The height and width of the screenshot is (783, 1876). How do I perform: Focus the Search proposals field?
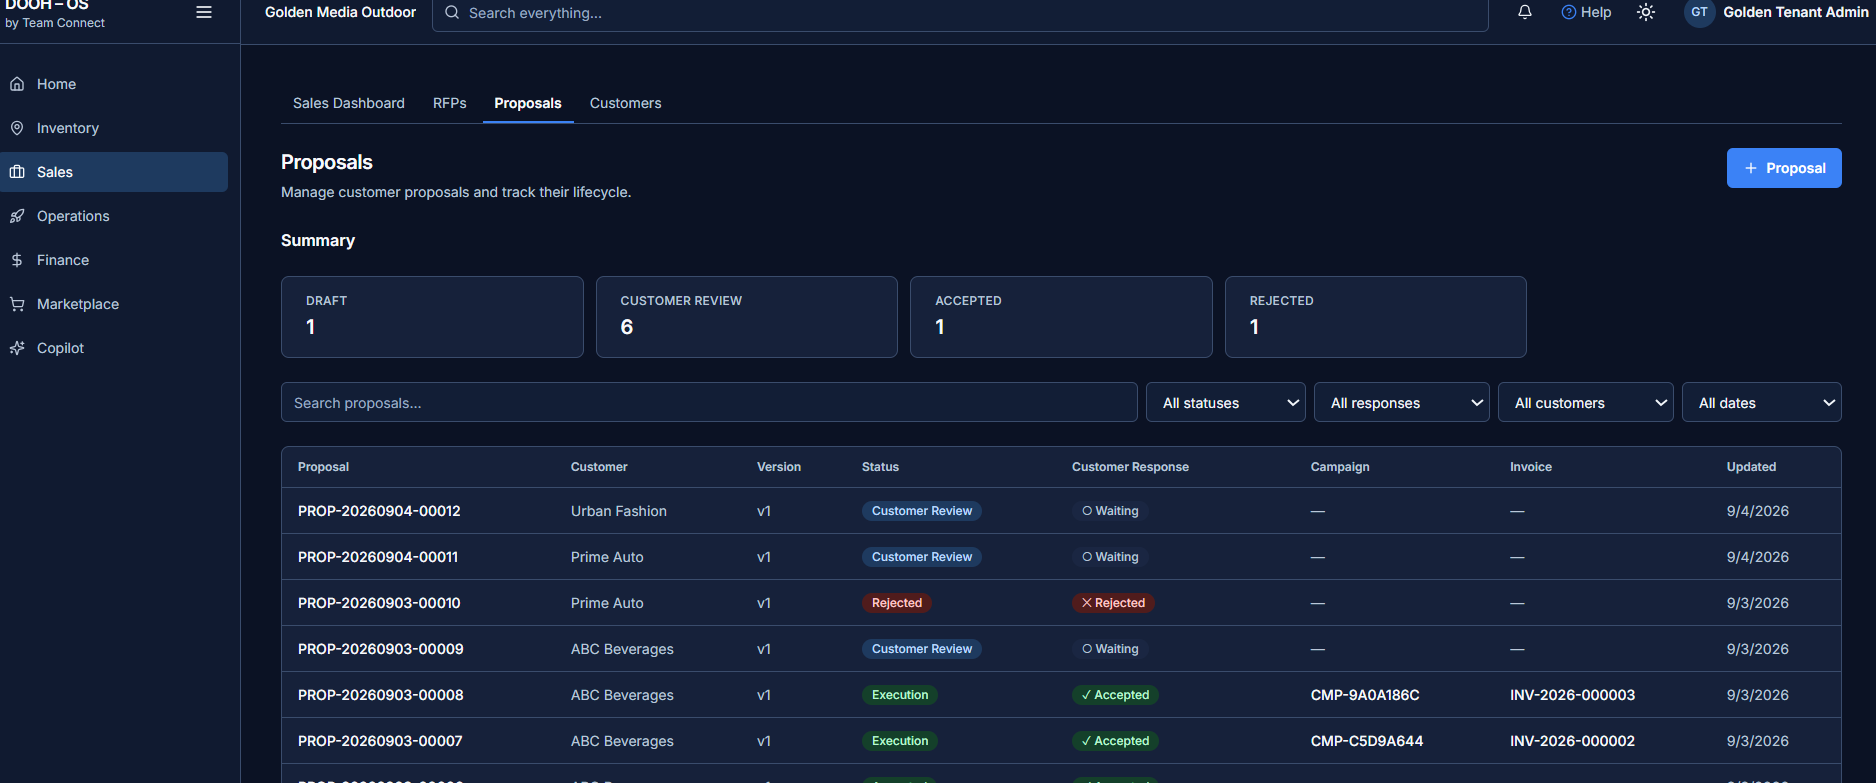pyautogui.click(x=709, y=402)
